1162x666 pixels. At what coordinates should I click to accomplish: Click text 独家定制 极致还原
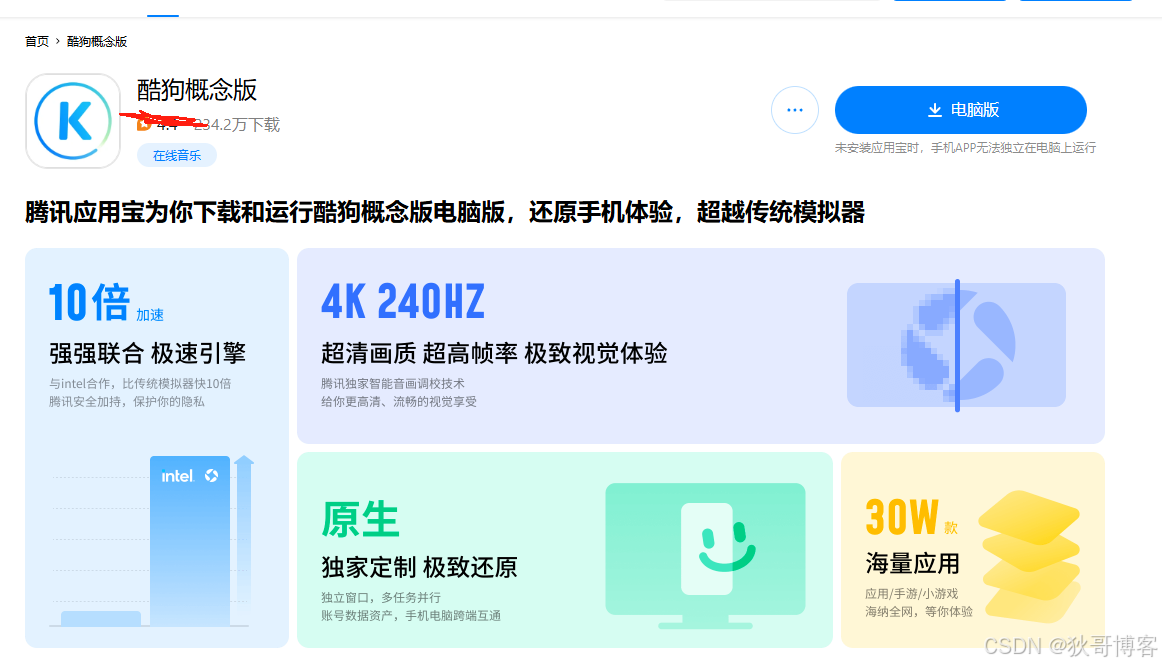(x=419, y=567)
